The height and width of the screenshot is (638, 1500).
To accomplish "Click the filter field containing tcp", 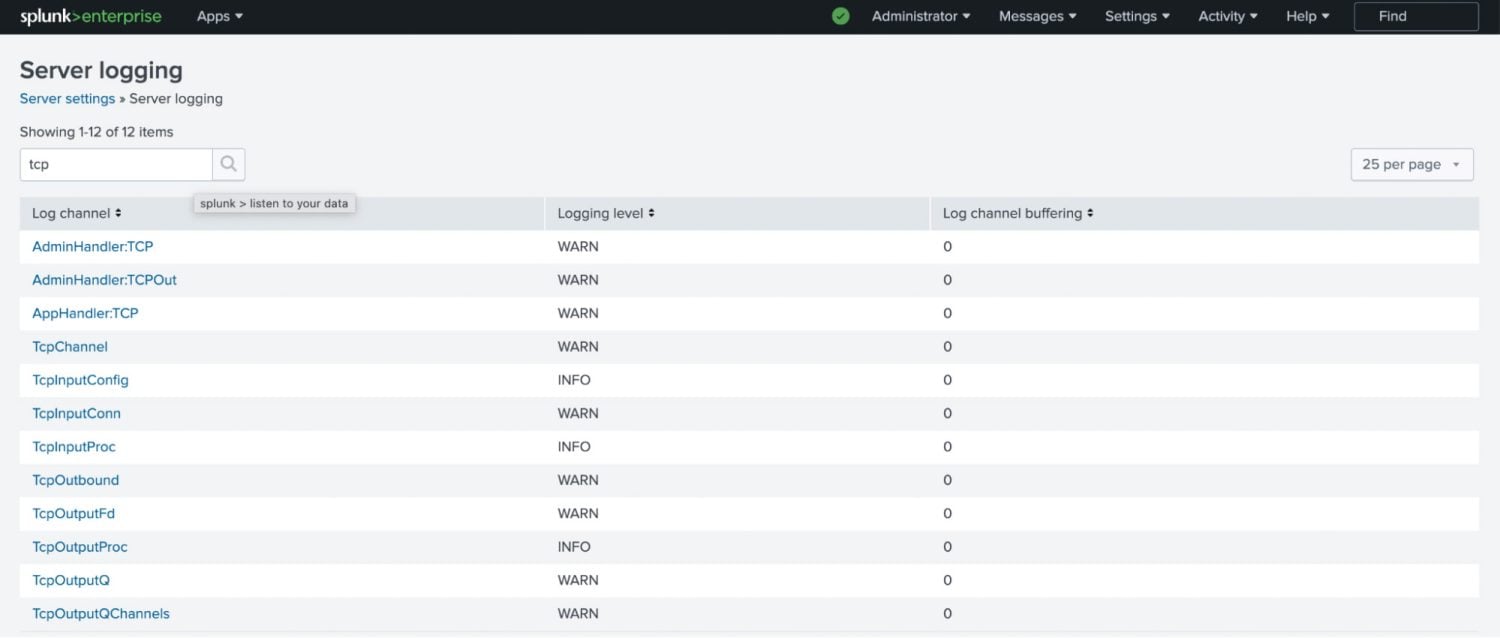I will point(116,164).
